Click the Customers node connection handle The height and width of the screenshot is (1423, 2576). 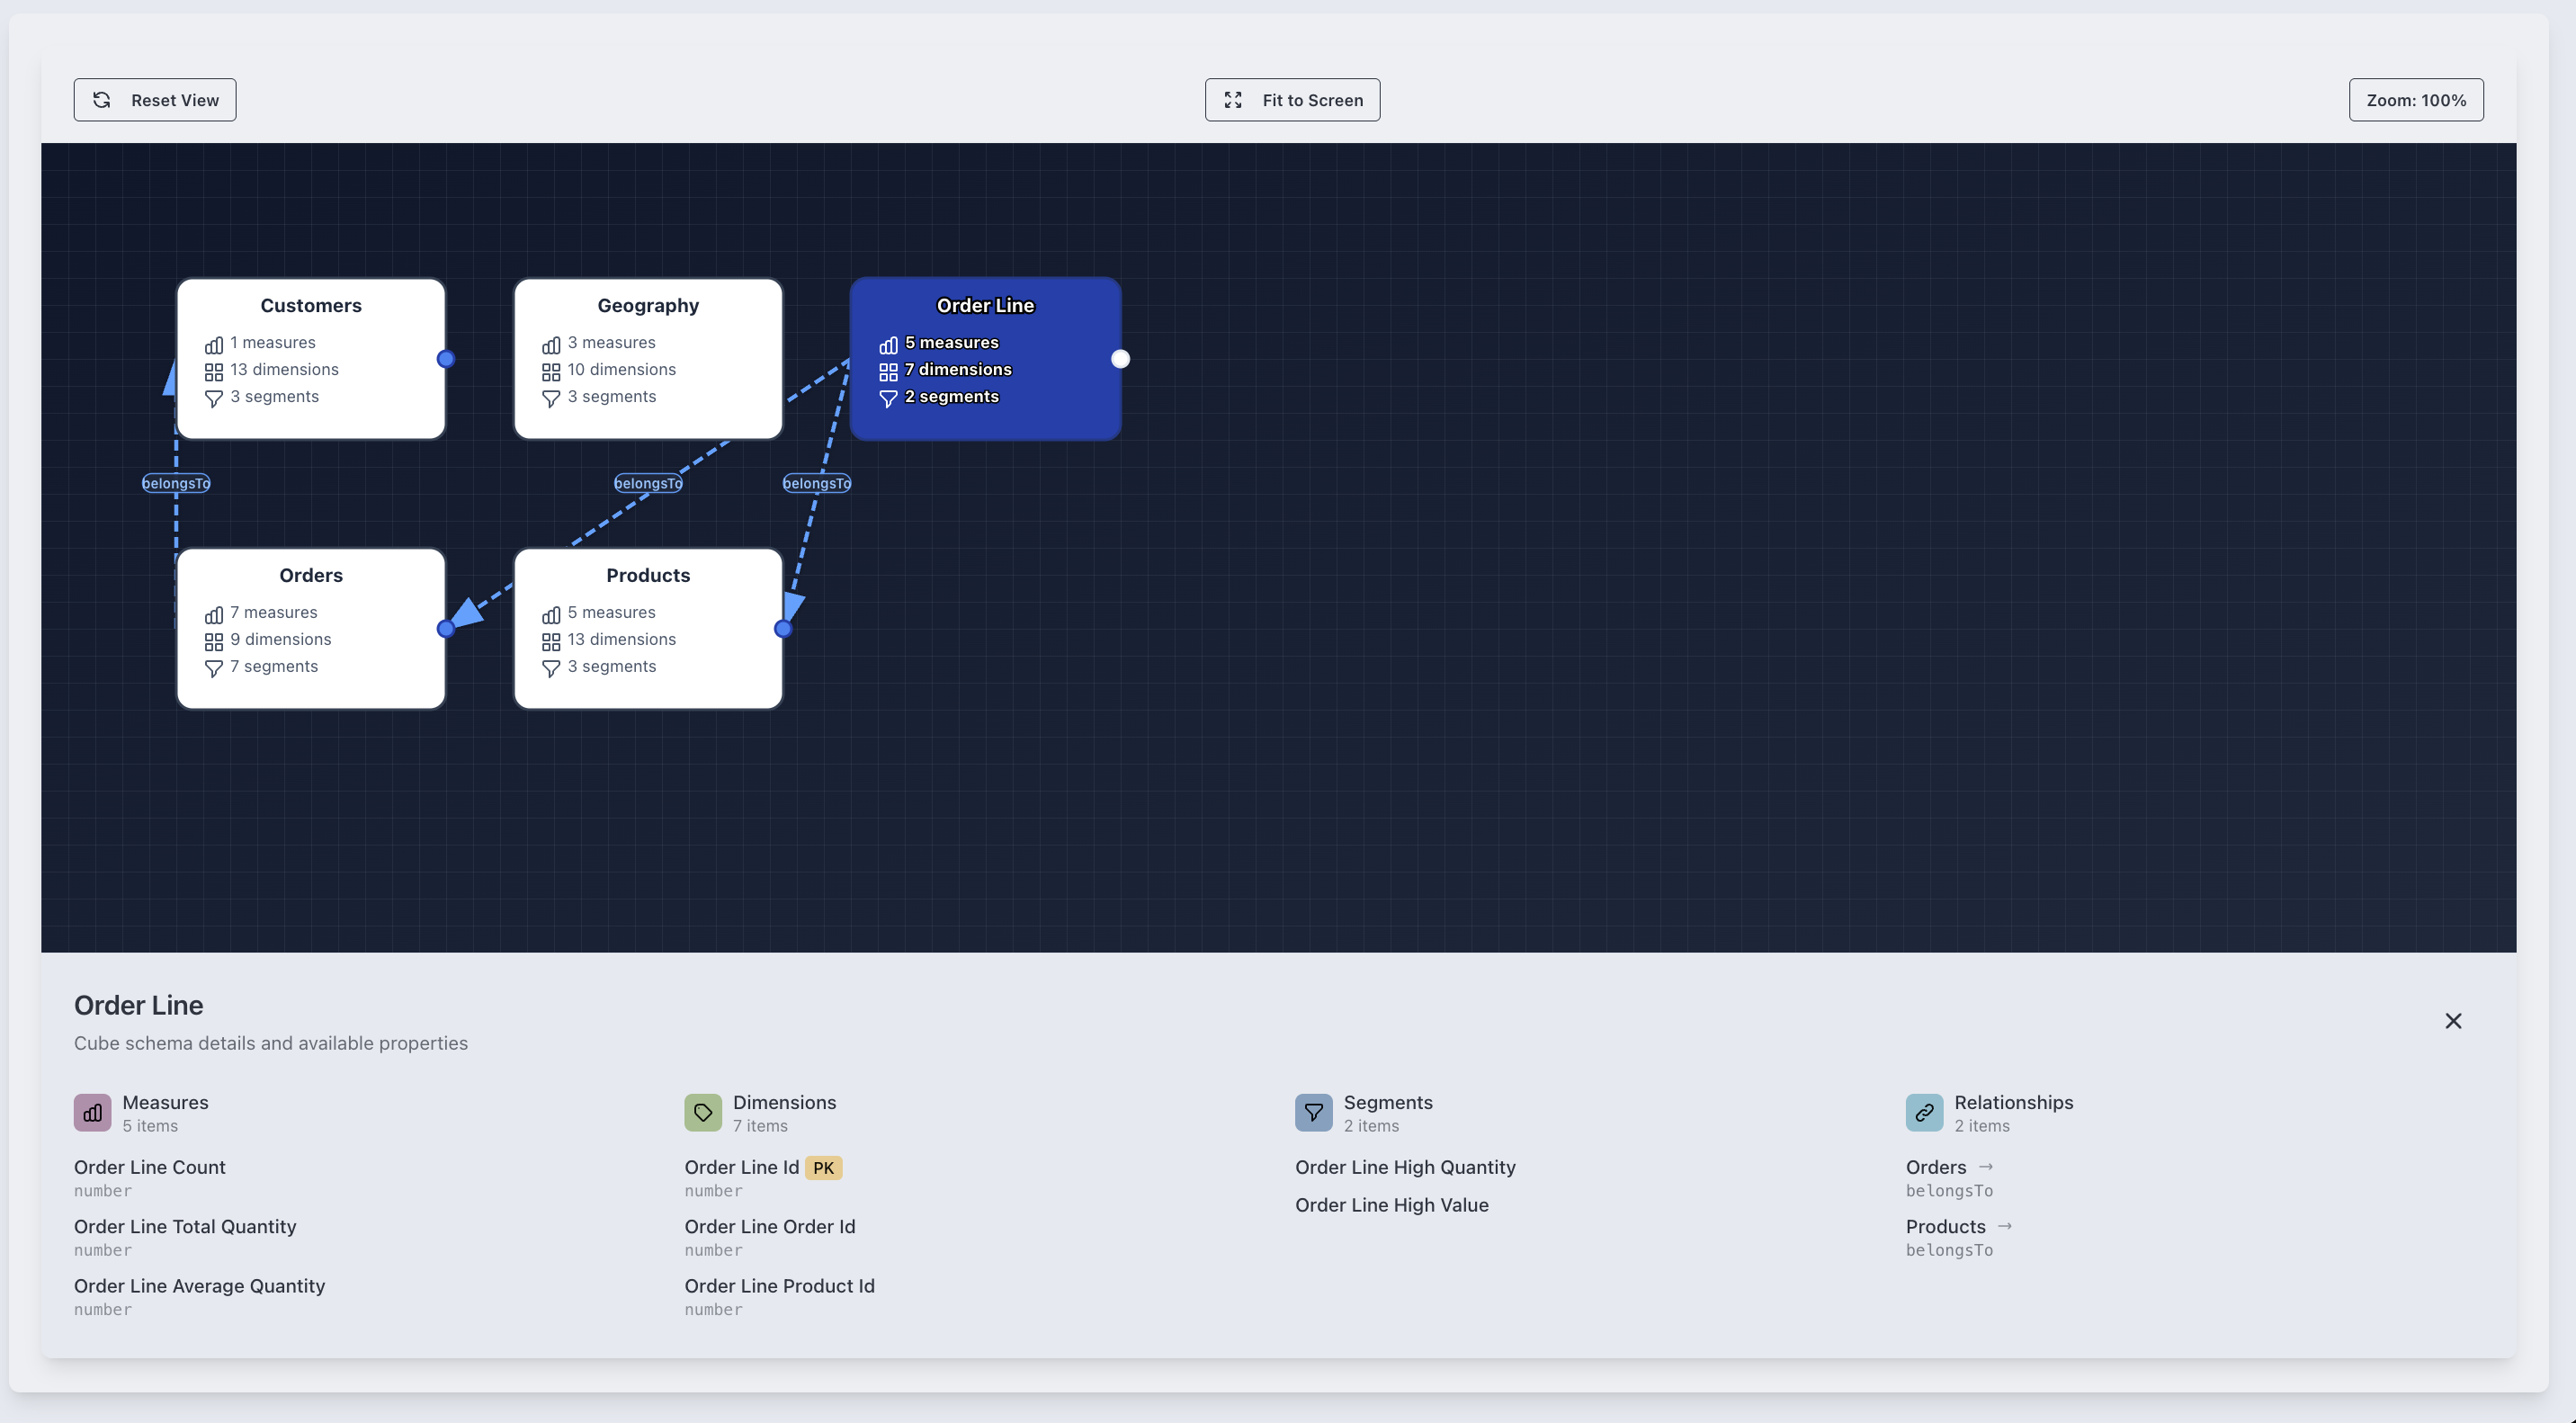(446, 359)
